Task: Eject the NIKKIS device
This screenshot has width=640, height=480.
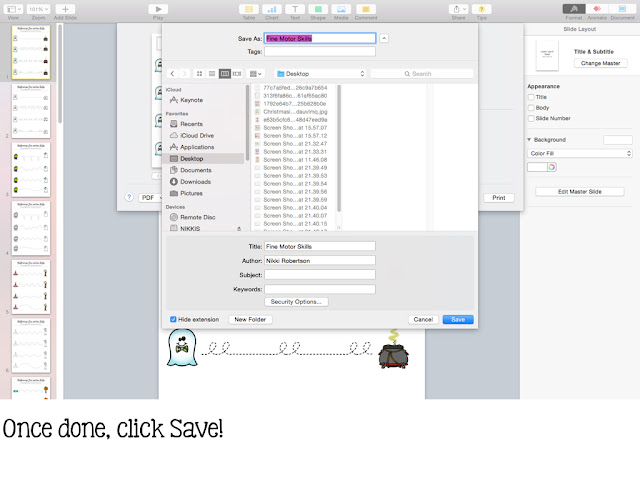Action: pyautogui.click(x=239, y=229)
